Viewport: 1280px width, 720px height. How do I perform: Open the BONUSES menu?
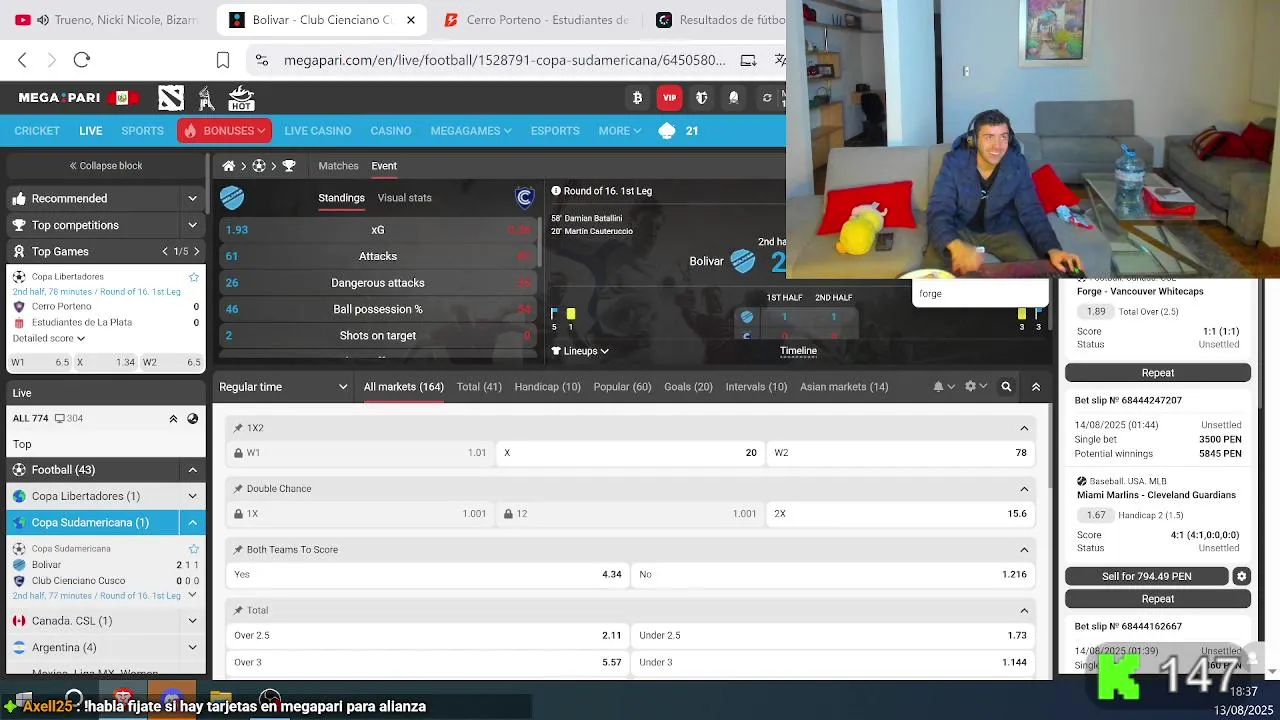[225, 131]
